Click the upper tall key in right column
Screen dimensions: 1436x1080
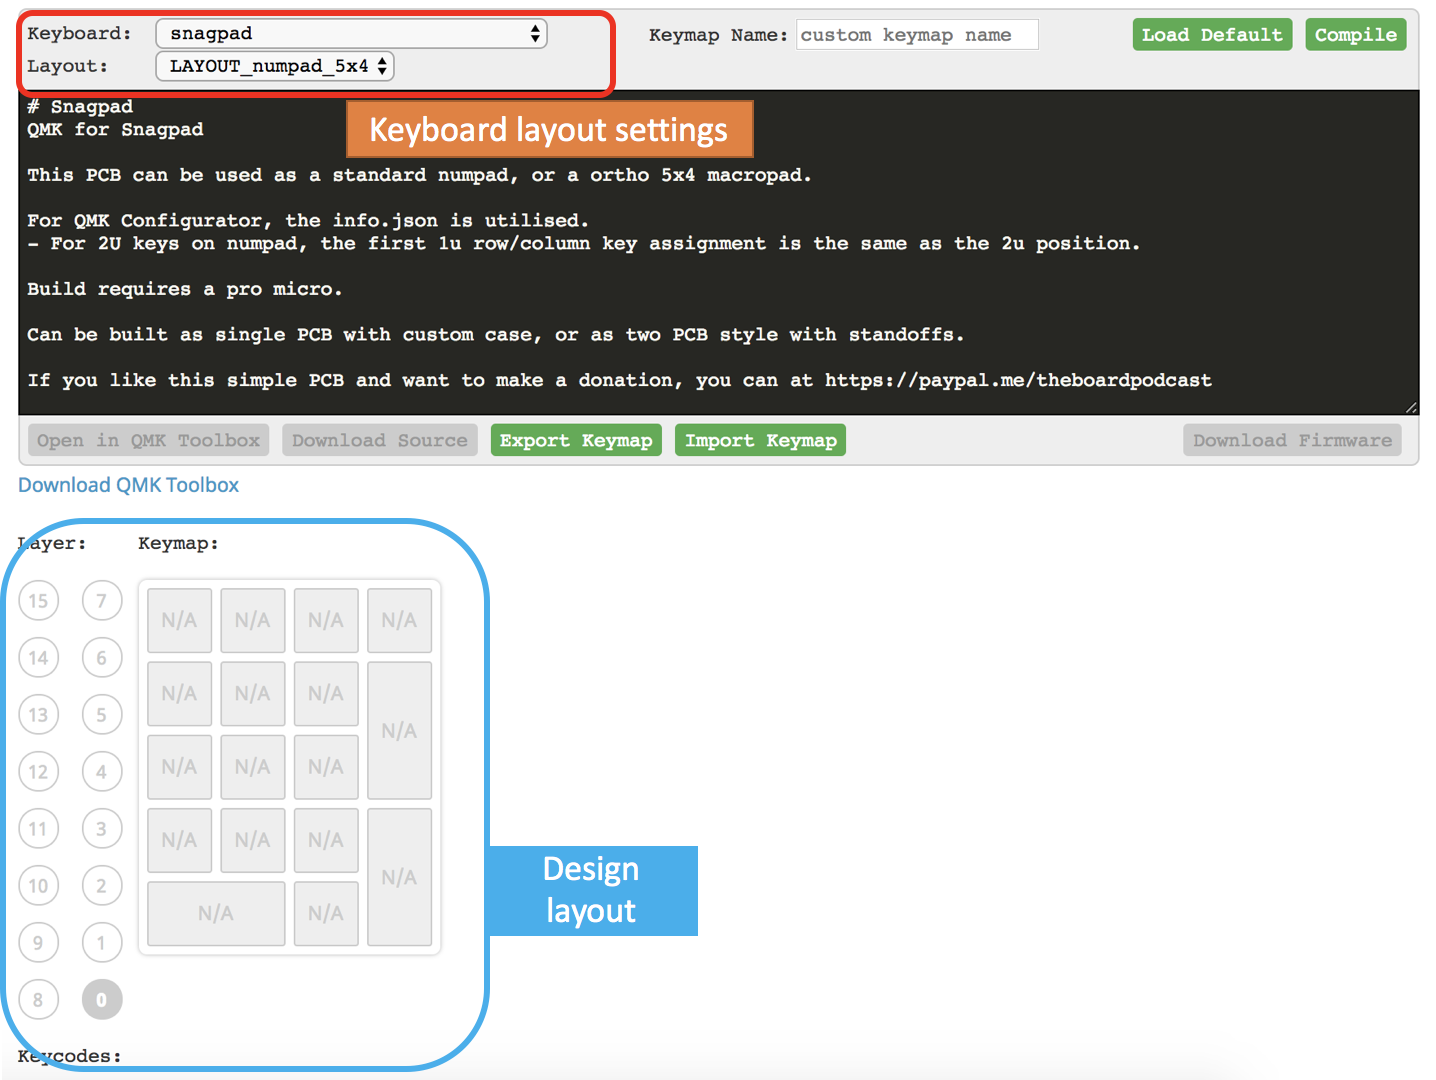(x=399, y=730)
